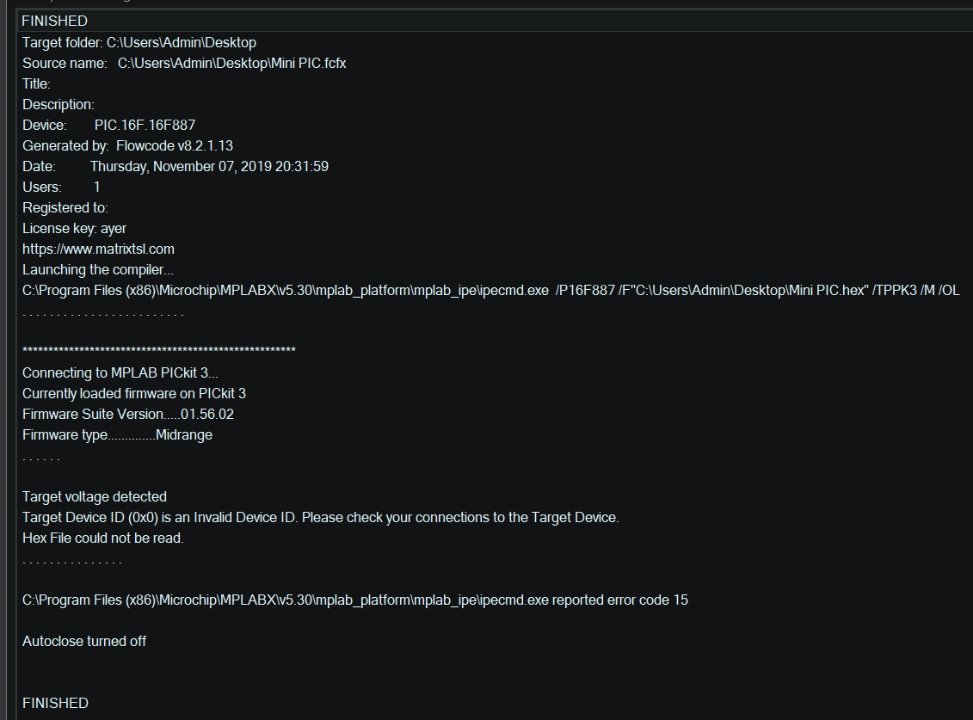Click the Connecting to MPLAB PICkit 3 line
The height and width of the screenshot is (720, 973).
pyautogui.click(x=120, y=372)
